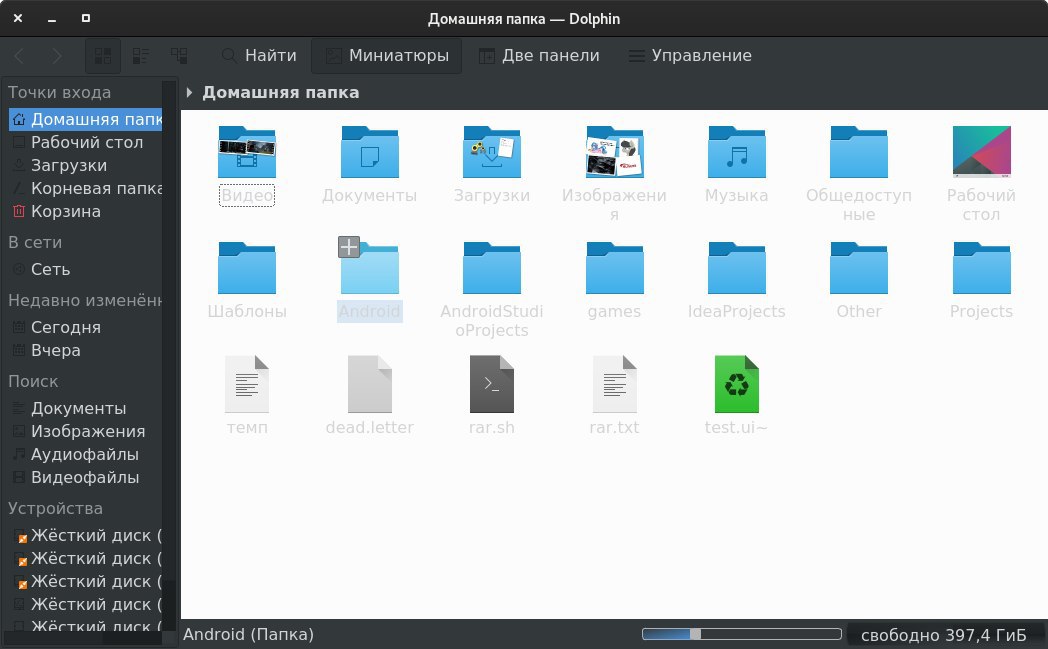
Task: Select the Общедоступные folder icon
Action: (859, 152)
